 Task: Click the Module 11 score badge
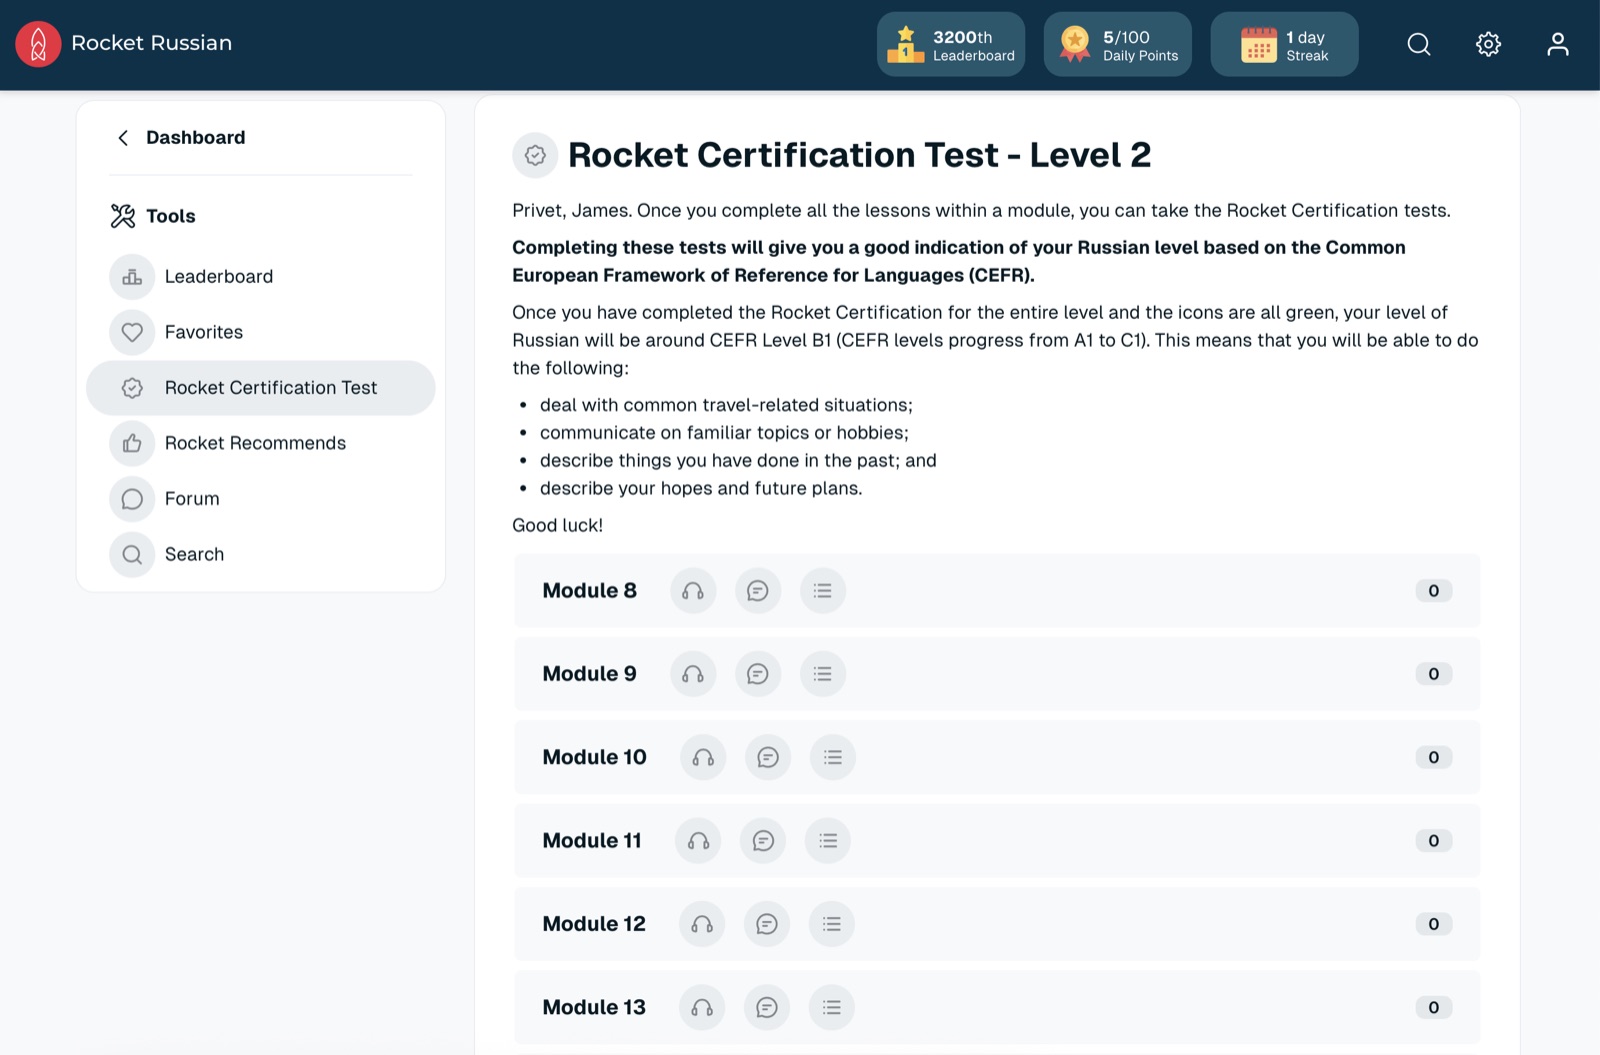click(x=1434, y=841)
